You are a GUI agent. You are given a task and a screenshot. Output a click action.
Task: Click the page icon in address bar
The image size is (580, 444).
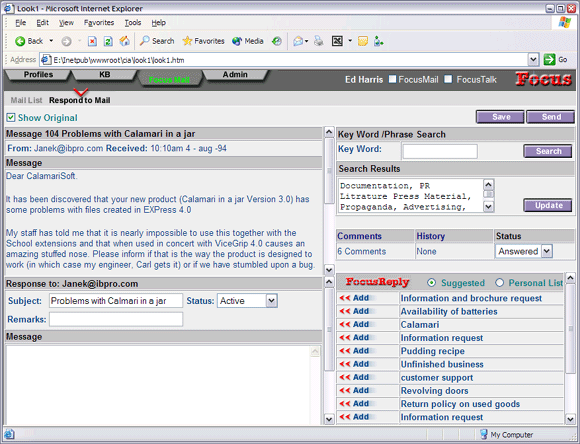46,60
